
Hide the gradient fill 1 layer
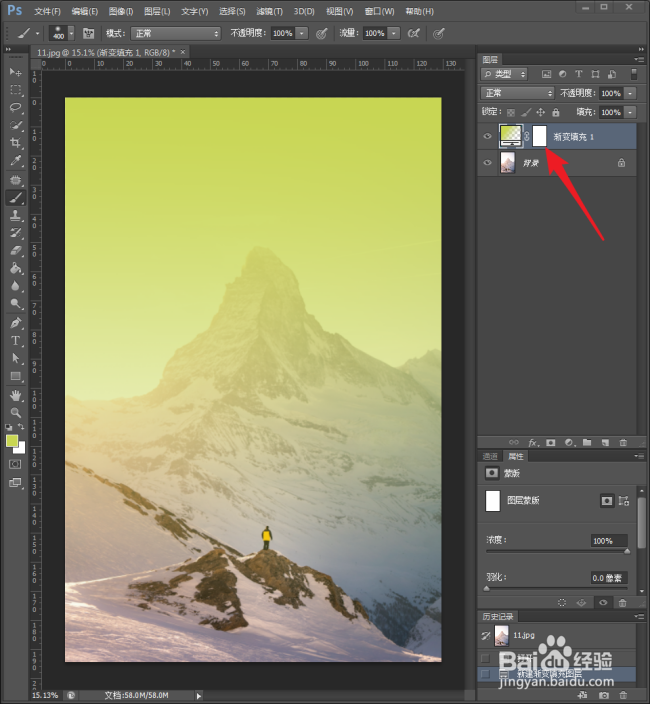(x=487, y=136)
